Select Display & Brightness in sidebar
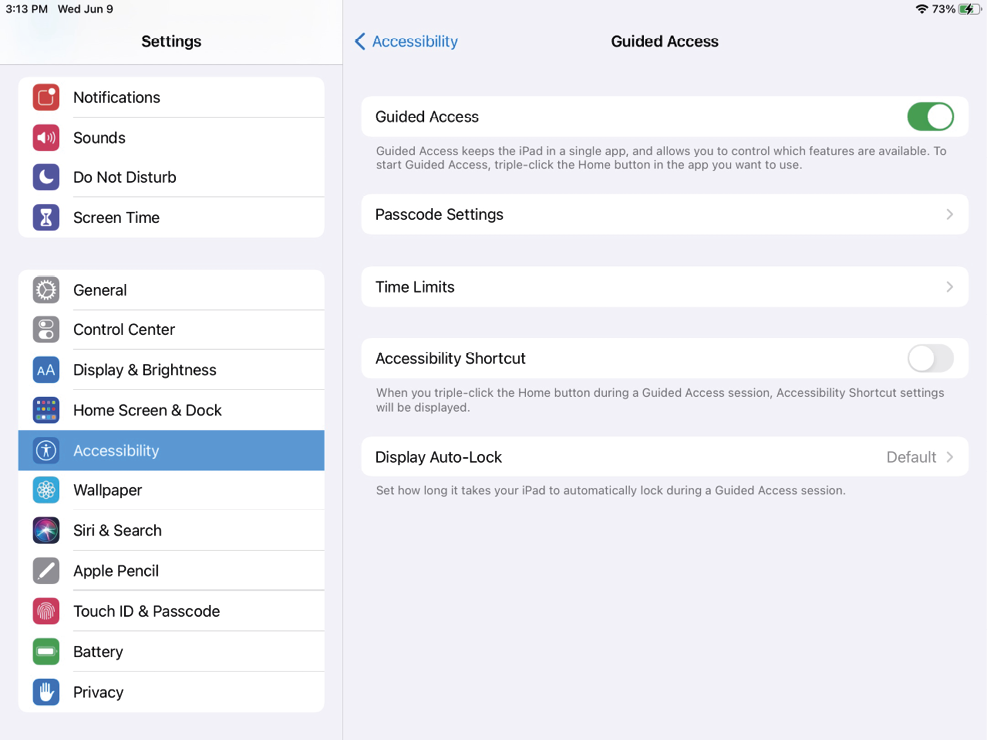 pos(145,370)
